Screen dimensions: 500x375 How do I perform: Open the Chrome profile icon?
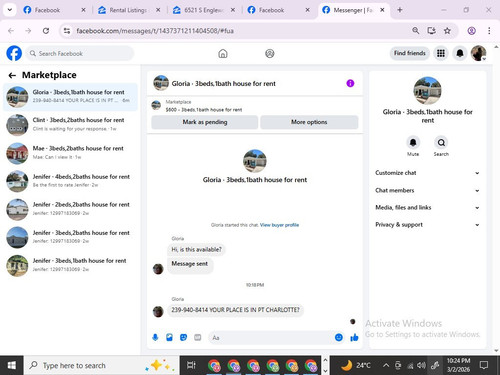tap(471, 31)
